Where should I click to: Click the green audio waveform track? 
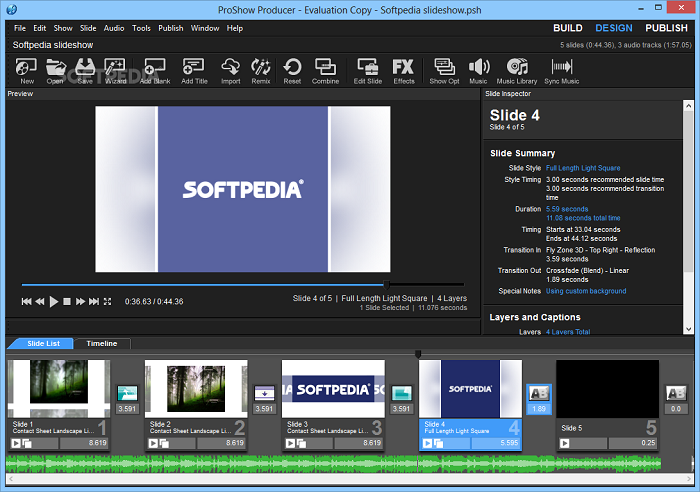click(333, 464)
